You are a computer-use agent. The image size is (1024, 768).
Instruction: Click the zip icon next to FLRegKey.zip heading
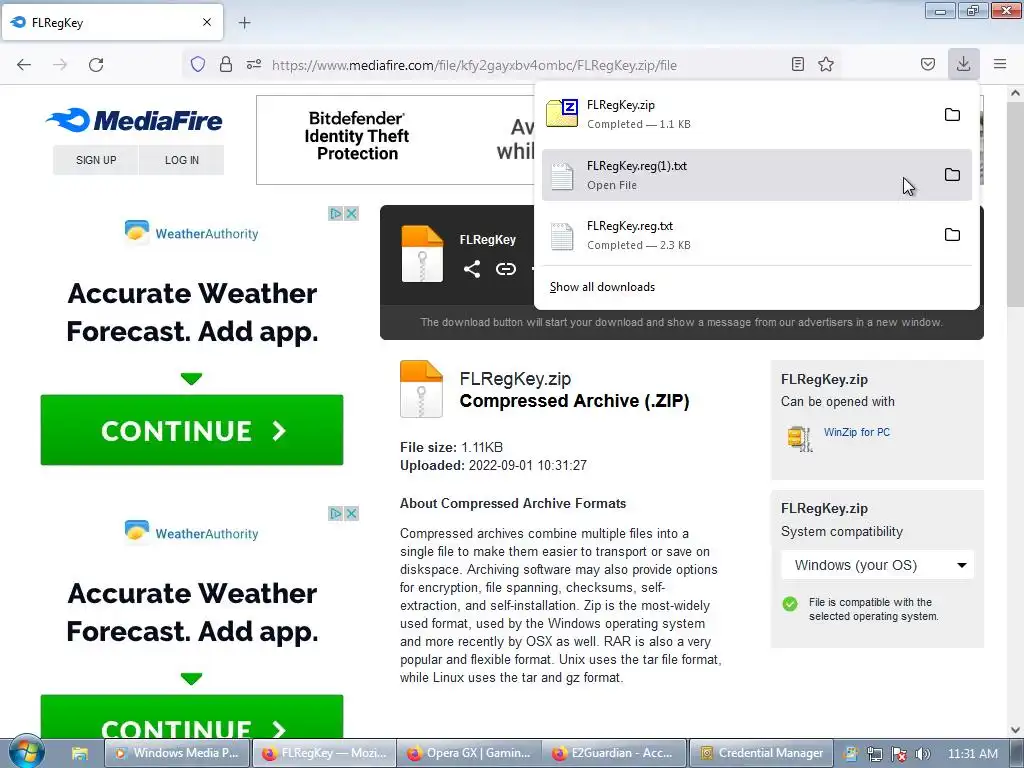pyautogui.click(x=421, y=389)
